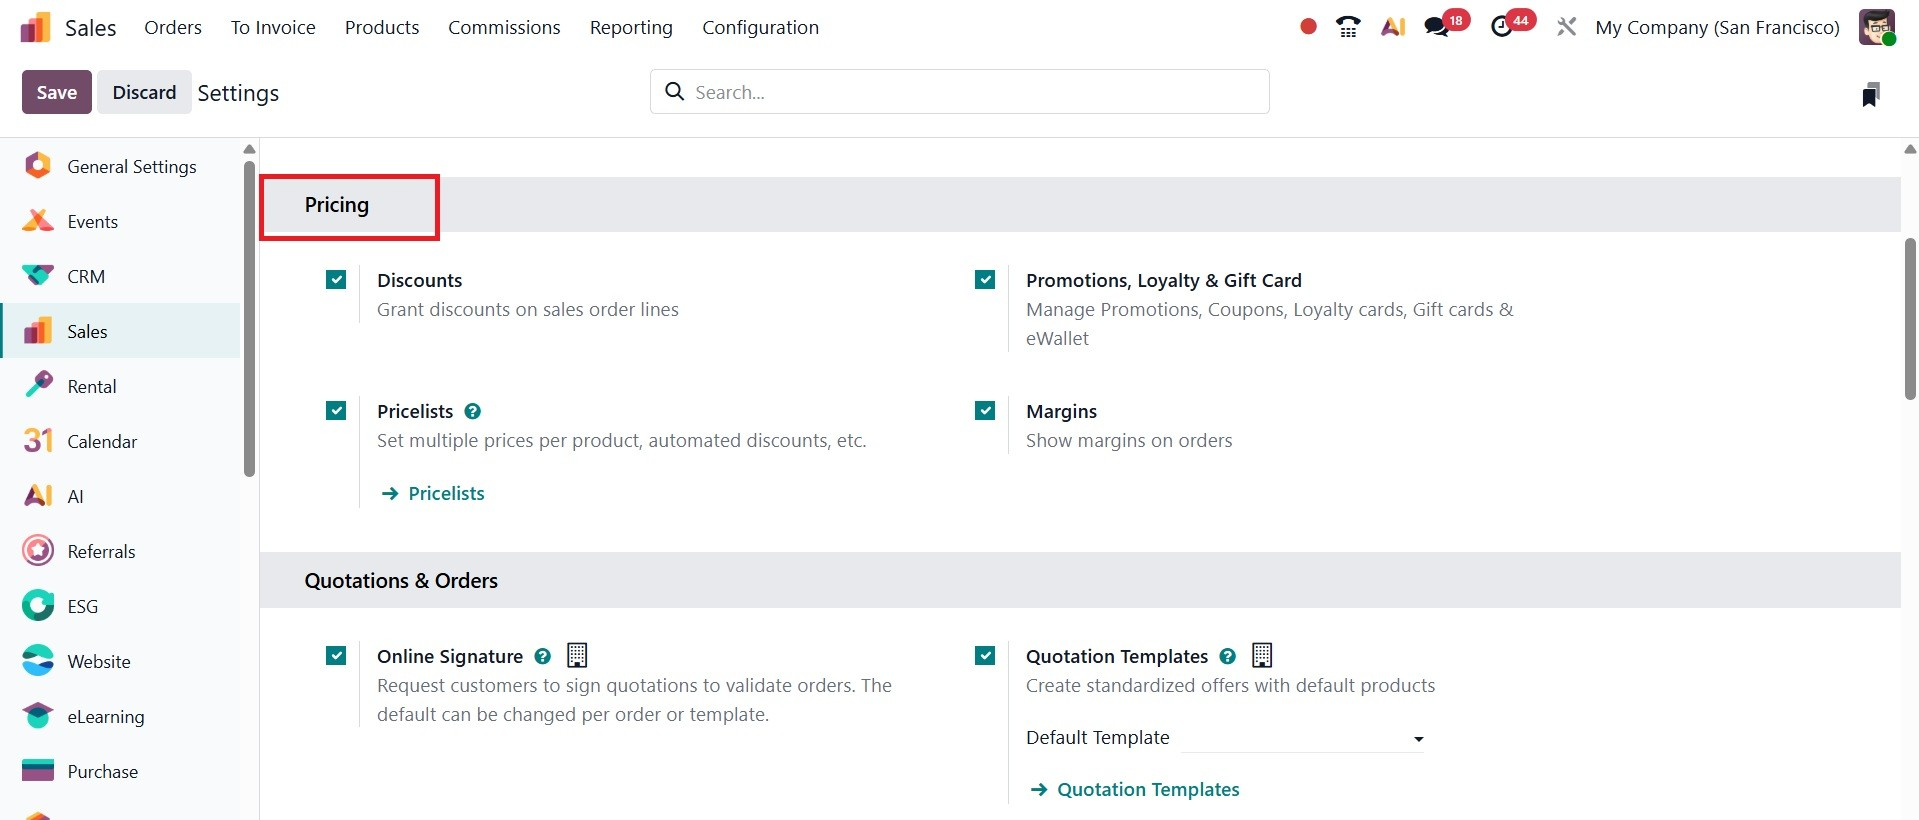
Task: Click the red recording indicator icon
Action: click(1308, 27)
